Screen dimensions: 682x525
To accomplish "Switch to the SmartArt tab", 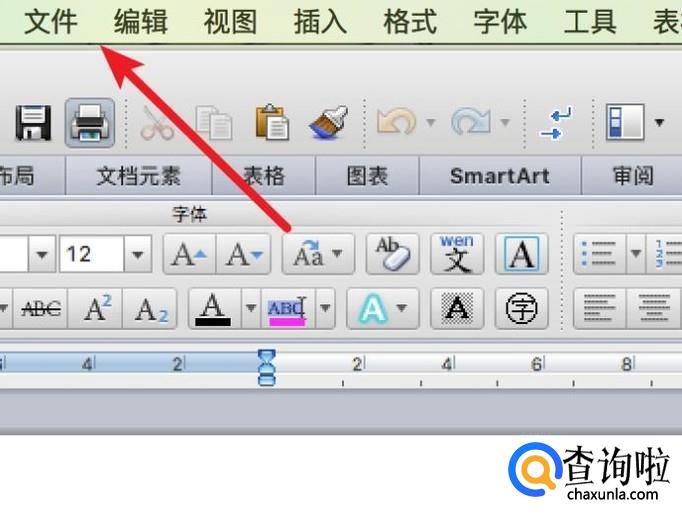I will (500, 176).
